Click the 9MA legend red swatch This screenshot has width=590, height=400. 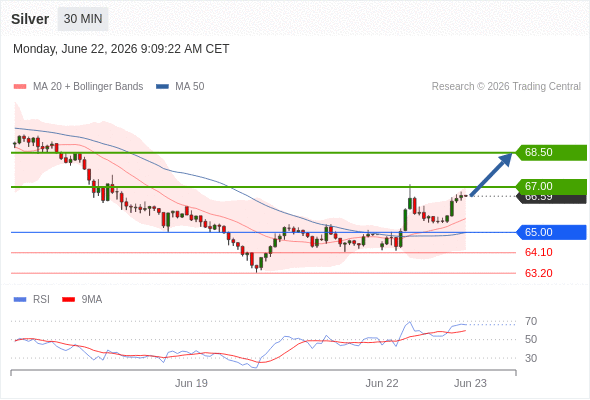(68, 300)
